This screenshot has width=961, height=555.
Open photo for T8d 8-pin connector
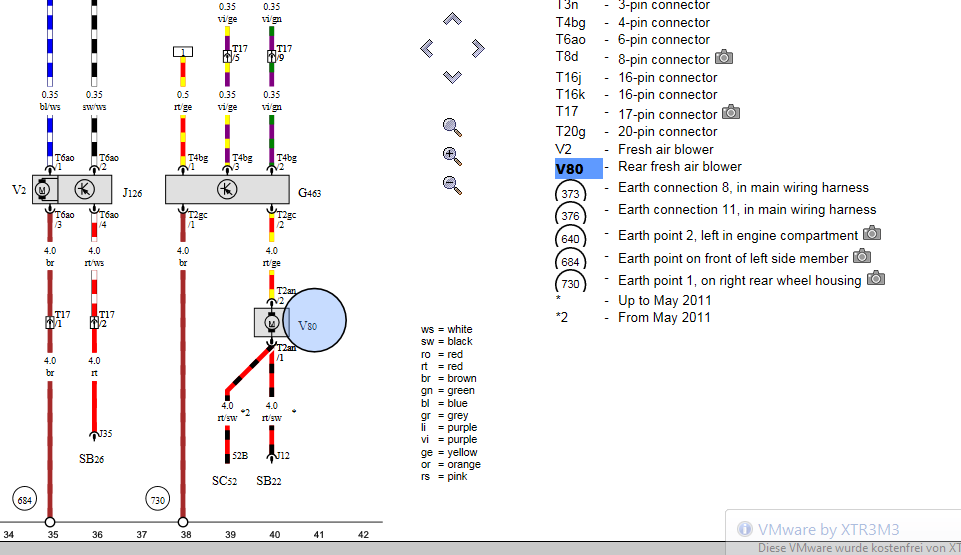[x=724, y=58]
